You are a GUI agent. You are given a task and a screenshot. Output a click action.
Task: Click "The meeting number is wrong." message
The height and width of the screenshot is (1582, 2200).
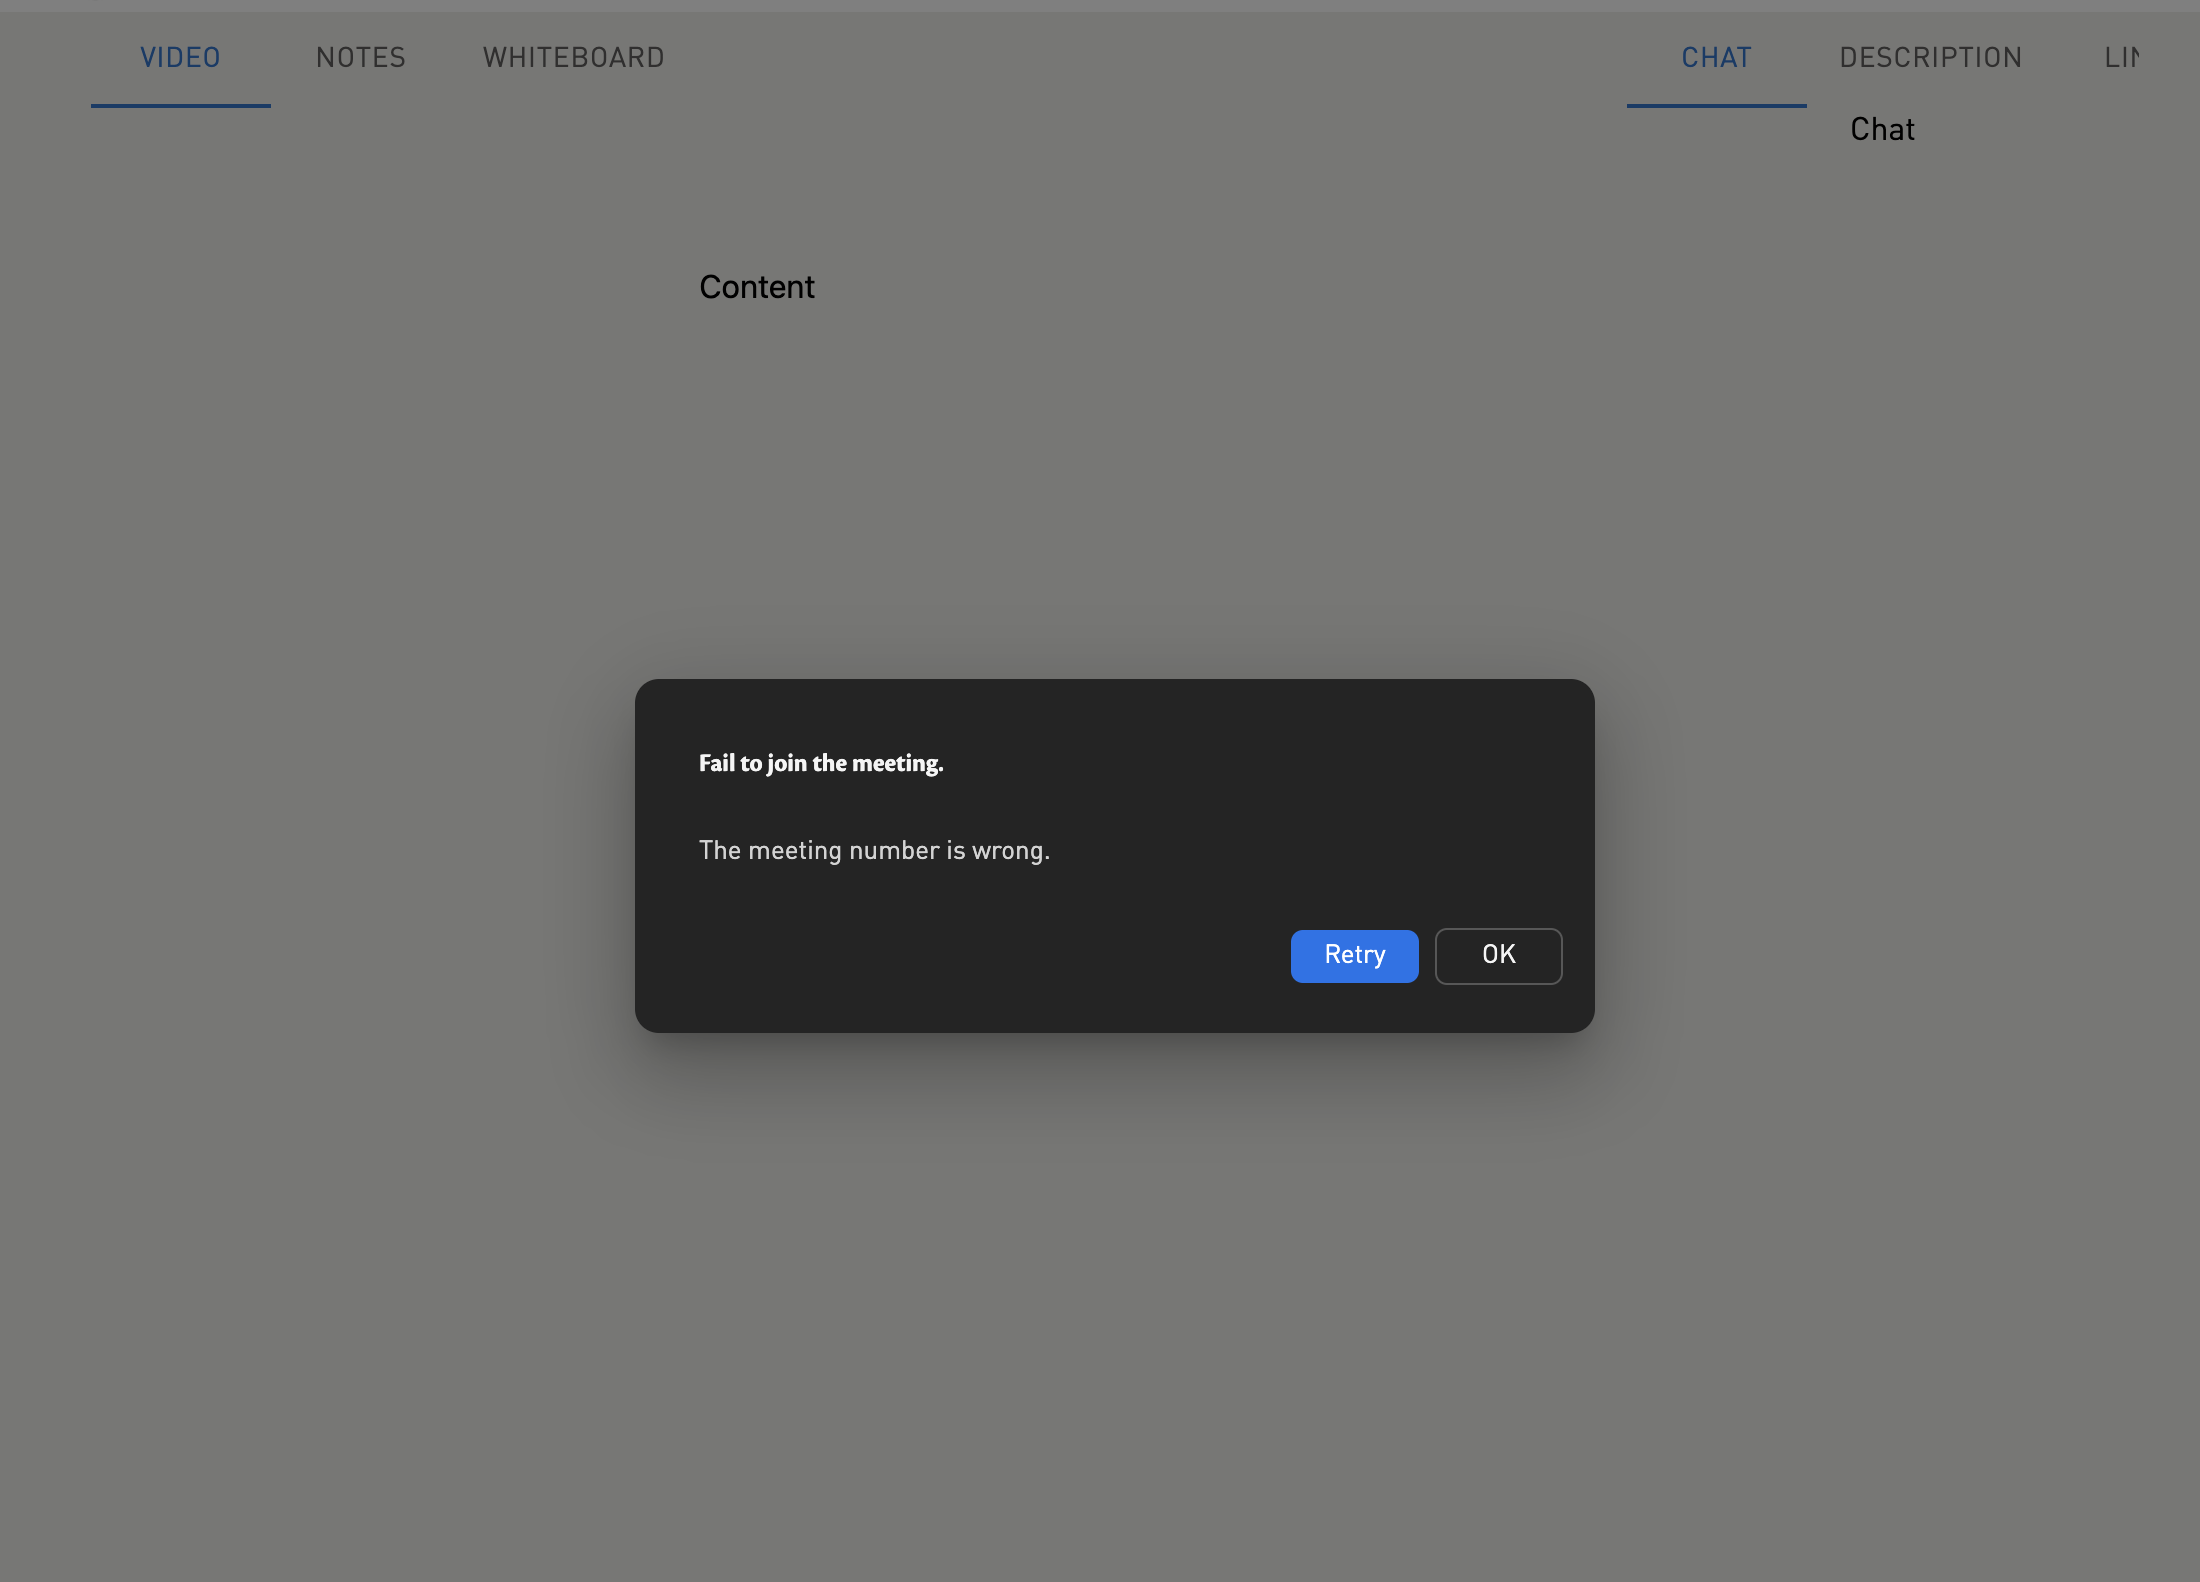pos(874,851)
